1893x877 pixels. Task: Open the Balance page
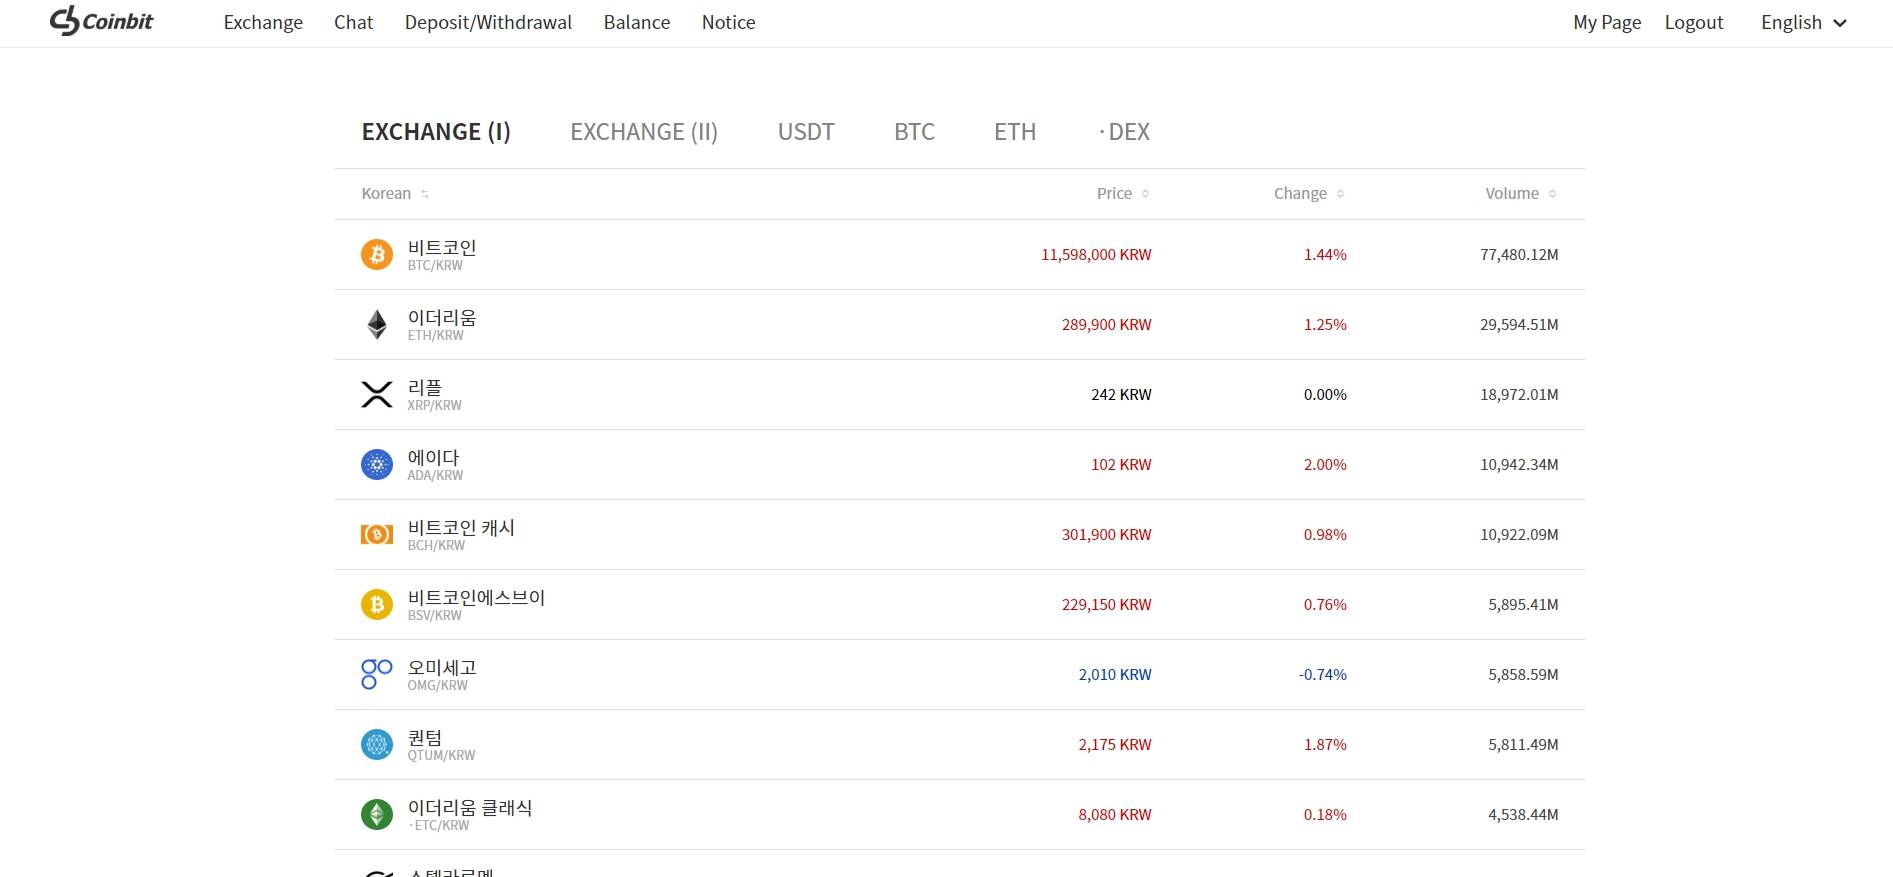click(637, 22)
